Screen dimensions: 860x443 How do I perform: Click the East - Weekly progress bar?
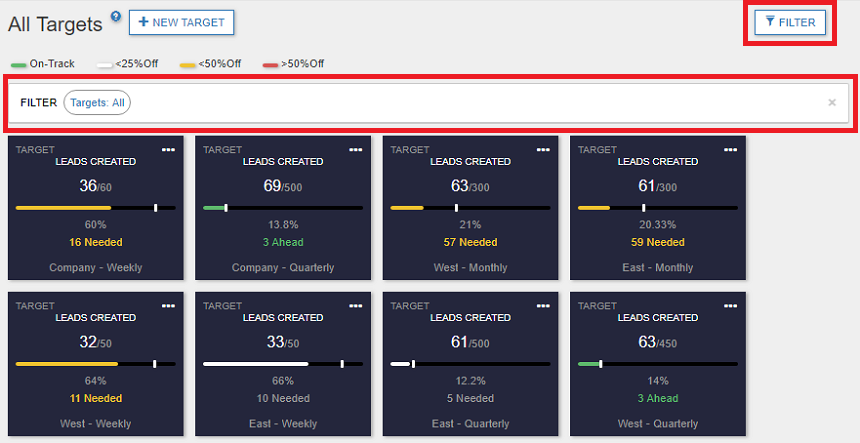283,364
